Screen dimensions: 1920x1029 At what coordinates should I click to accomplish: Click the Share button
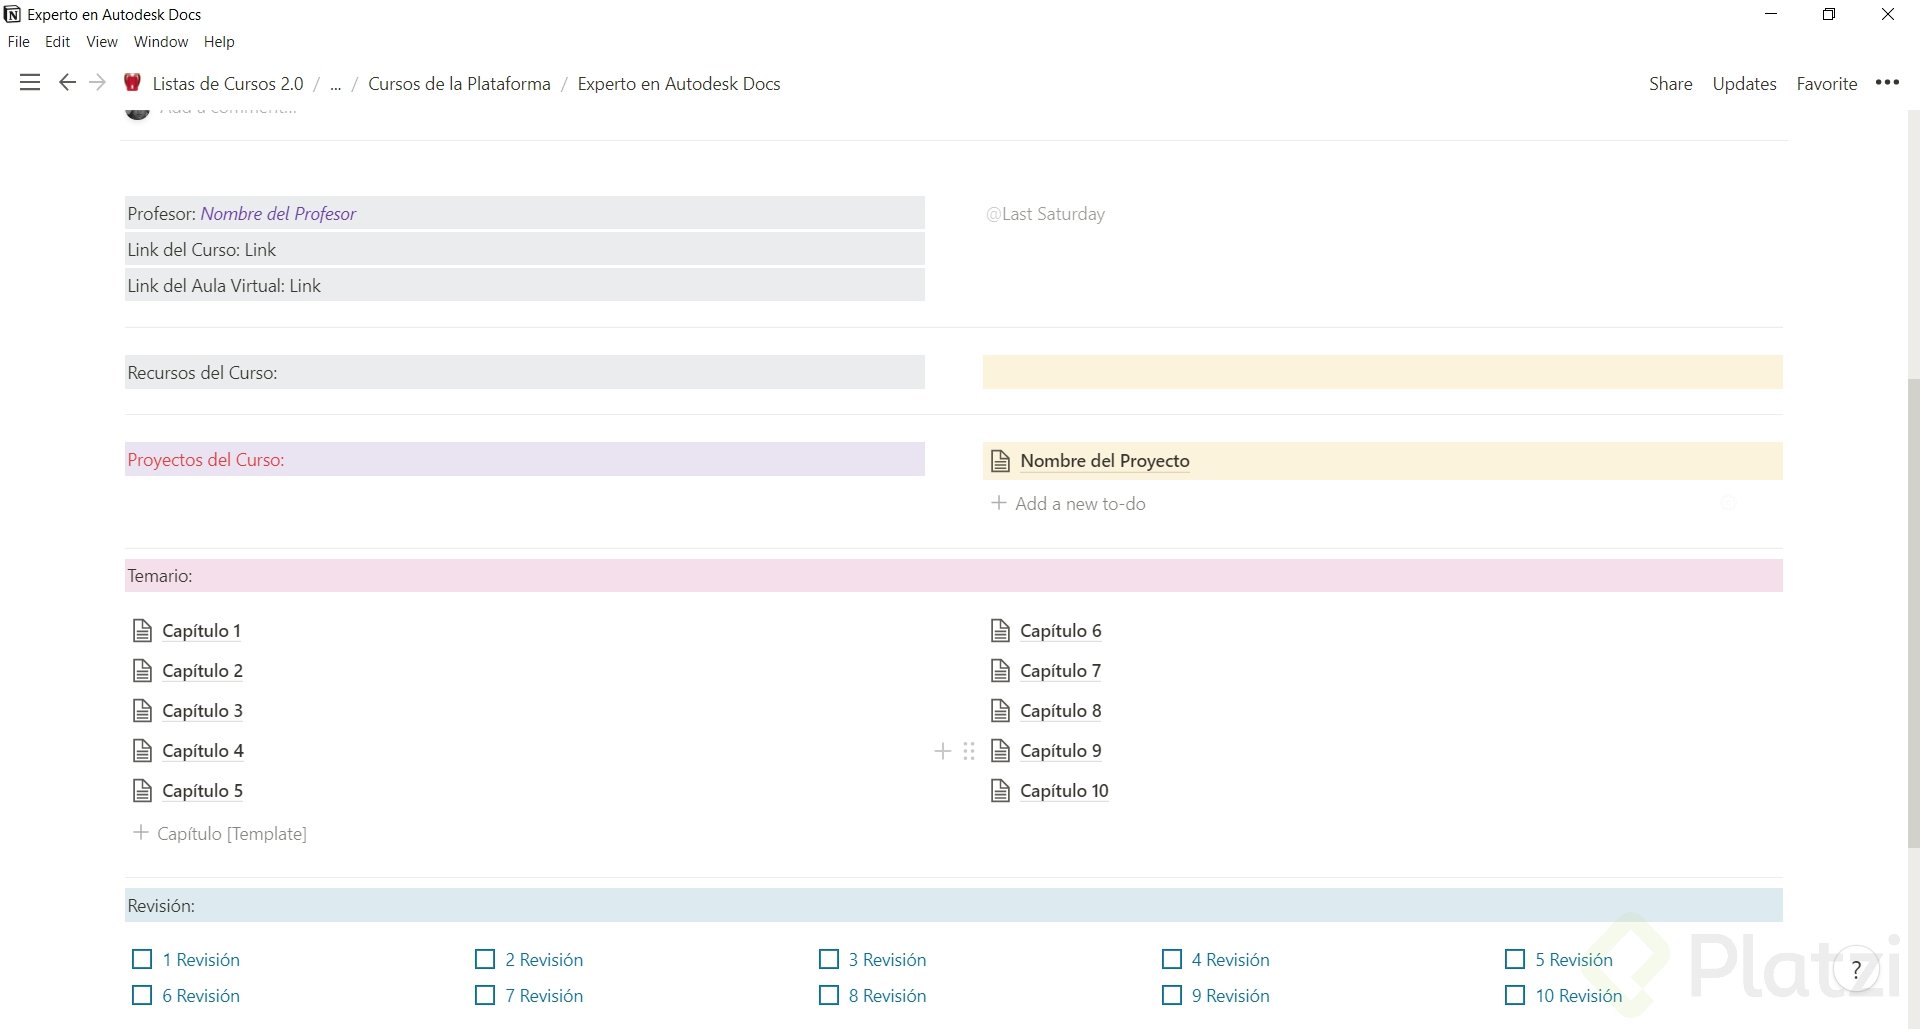[1671, 84]
